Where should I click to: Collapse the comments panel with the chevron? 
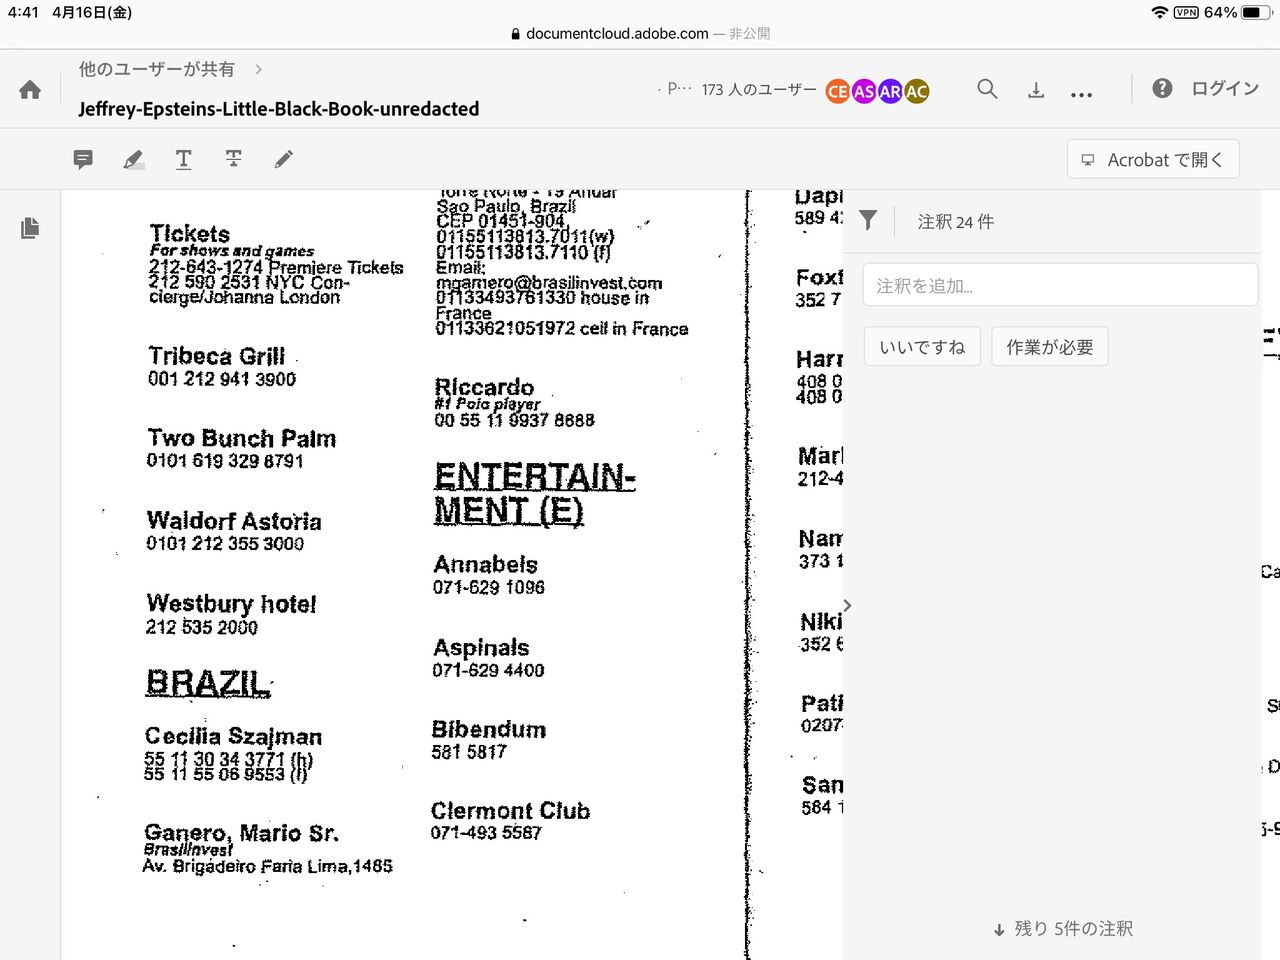[848, 606]
